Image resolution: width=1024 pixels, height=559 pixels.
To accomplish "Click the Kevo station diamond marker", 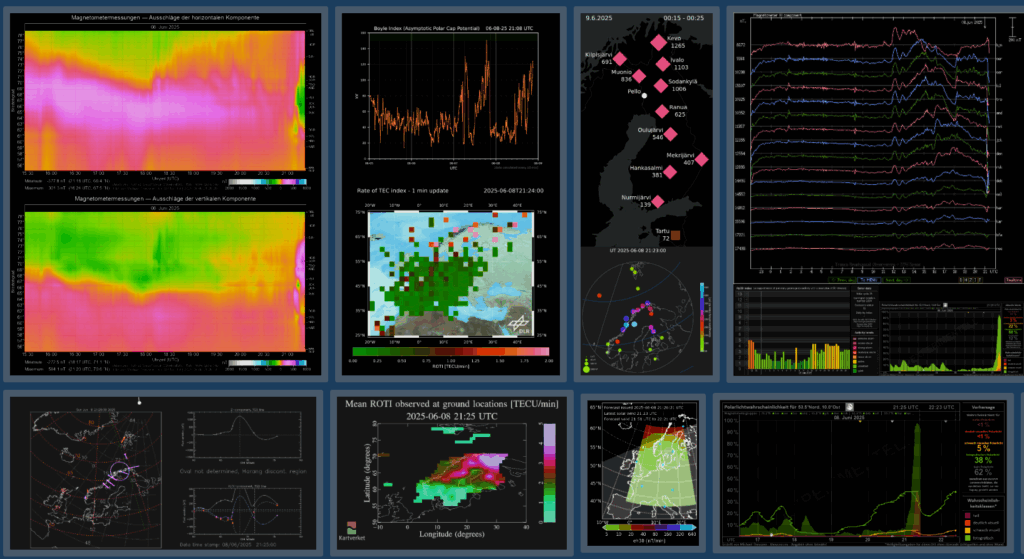I will 658,42.
